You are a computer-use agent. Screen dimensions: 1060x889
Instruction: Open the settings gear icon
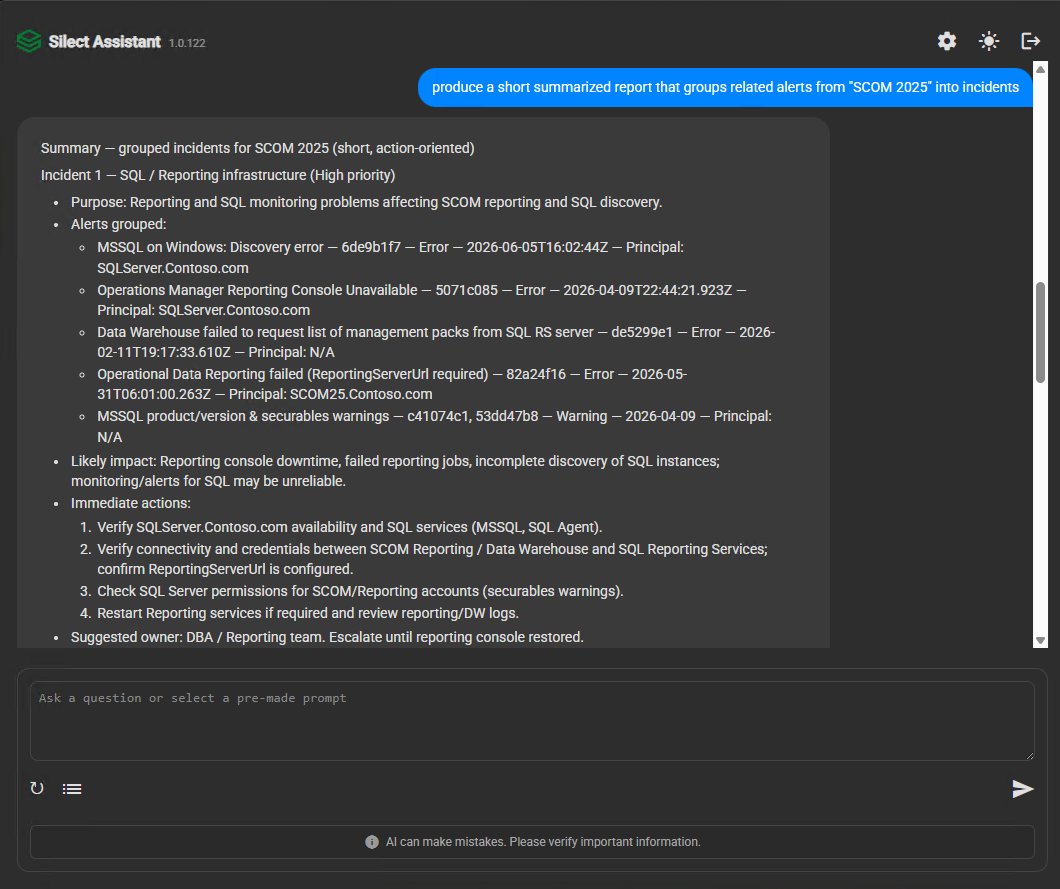click(946, 41)
